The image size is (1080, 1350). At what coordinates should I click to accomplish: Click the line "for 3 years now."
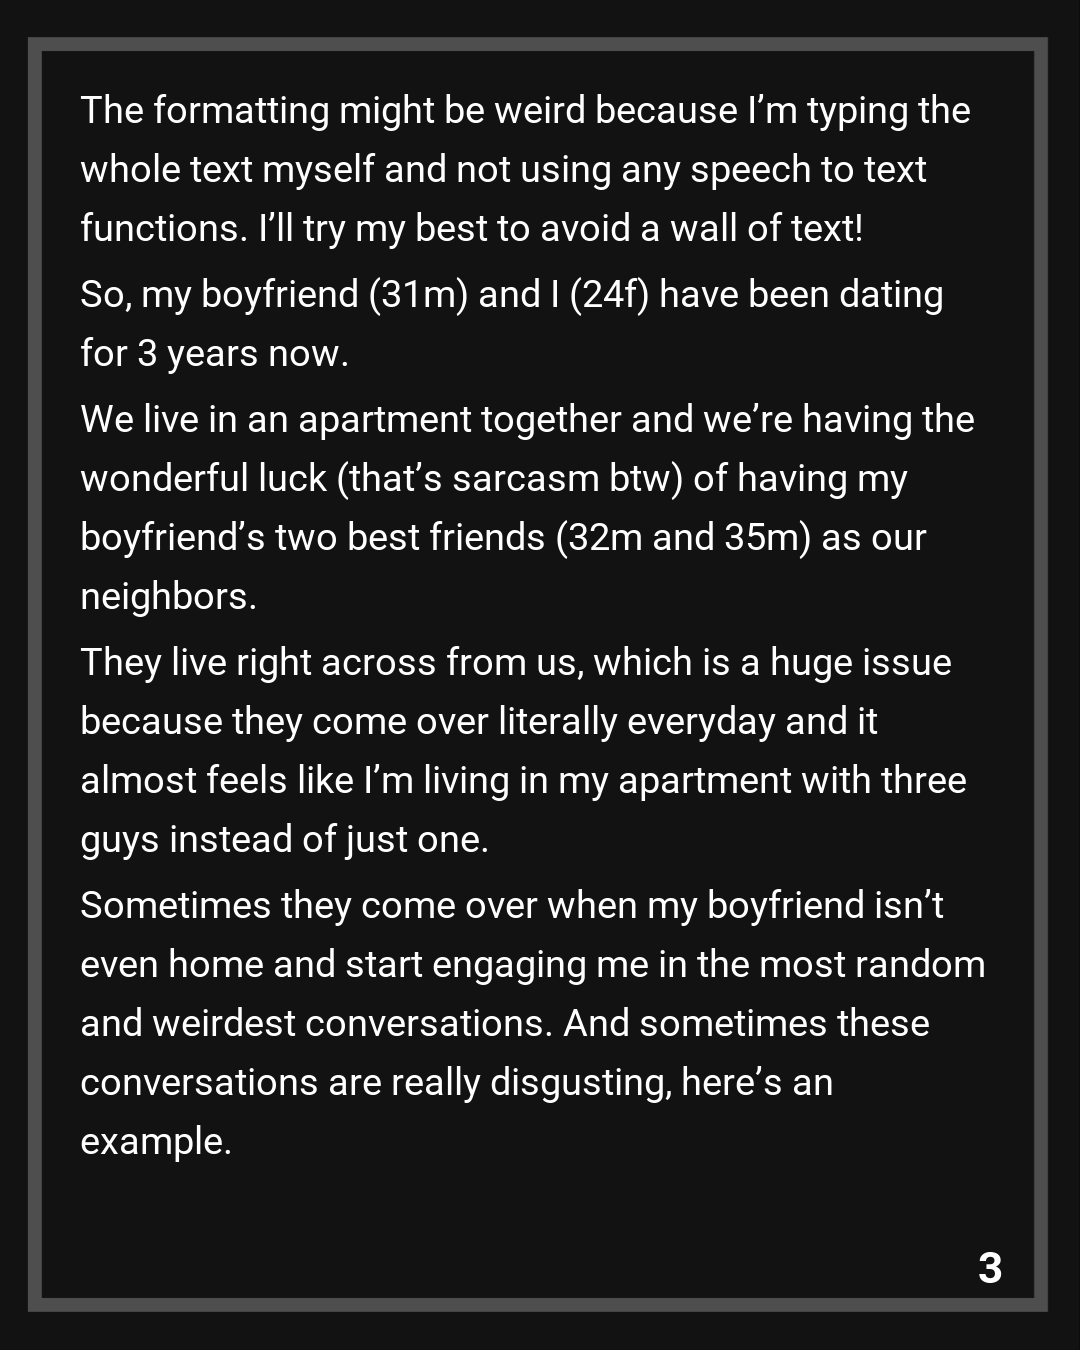click(214, 354)
